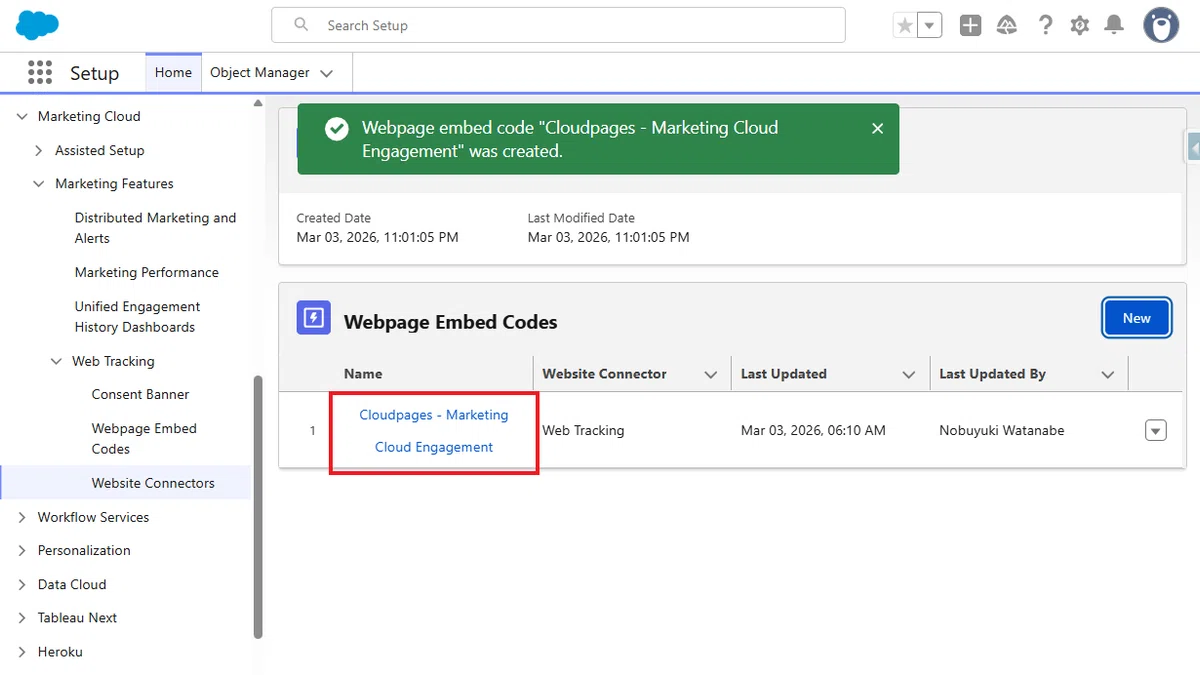Click the Favorites star icon
1200x675 pixels.
tap(905, 26)
